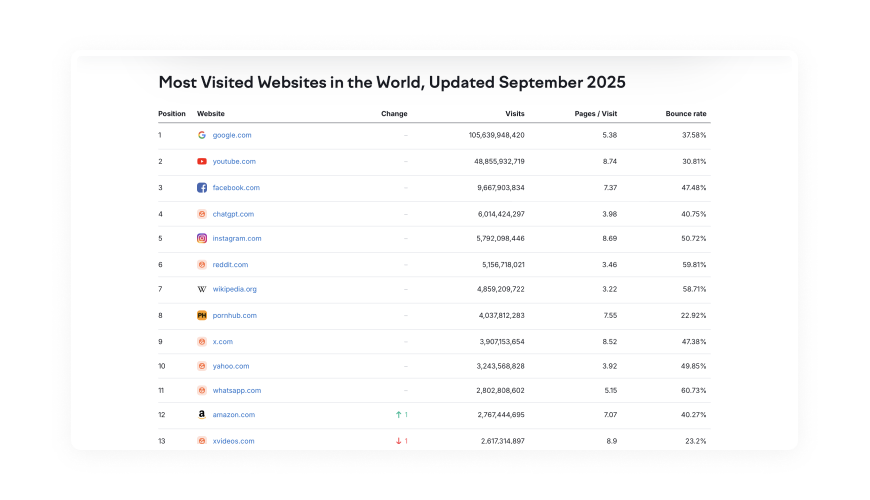Select pages per visit value 8.74
The height and width of the screenshot is (500, 870).
pyautogui.click(x=610, y=161)
